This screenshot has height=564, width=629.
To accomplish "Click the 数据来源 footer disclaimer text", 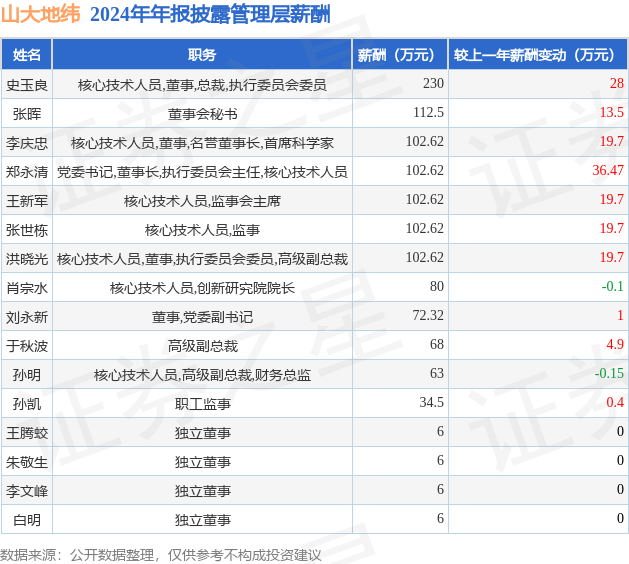I will click(x=161, y=555).
